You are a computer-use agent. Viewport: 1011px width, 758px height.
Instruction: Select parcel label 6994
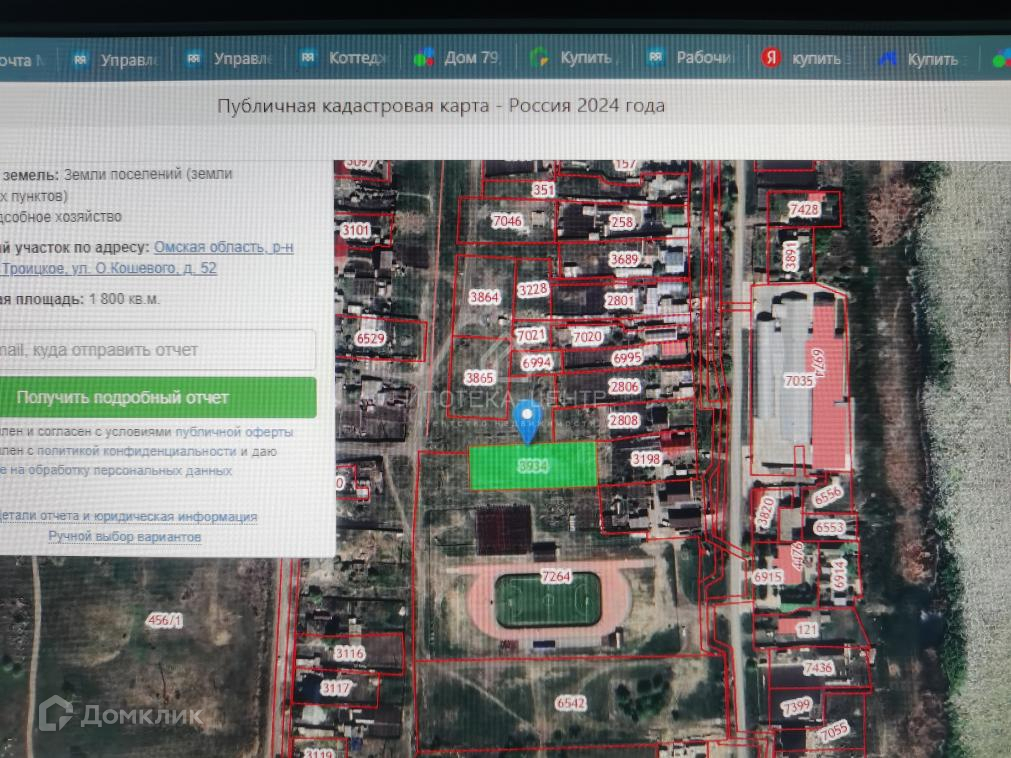[537, 363]
